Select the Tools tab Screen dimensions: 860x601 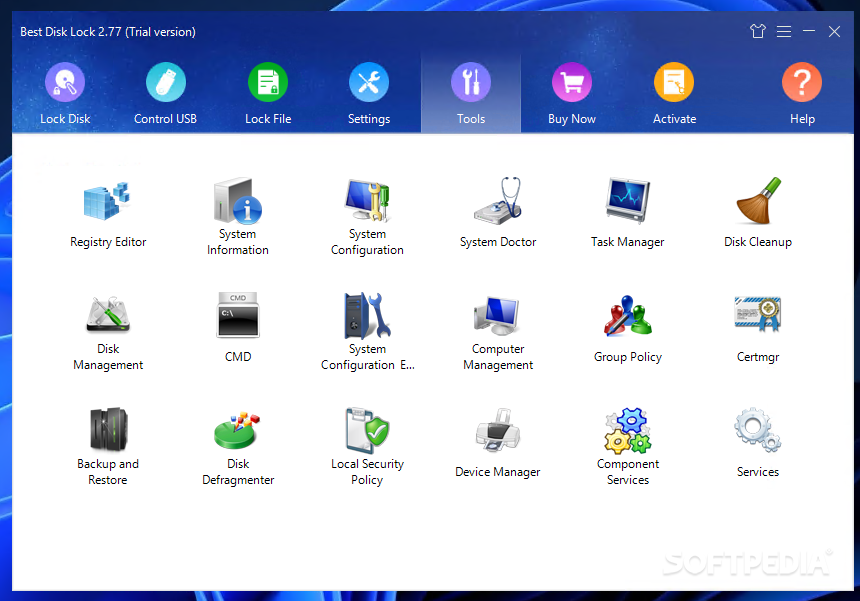pyautogui.click(x=471, y=94)
